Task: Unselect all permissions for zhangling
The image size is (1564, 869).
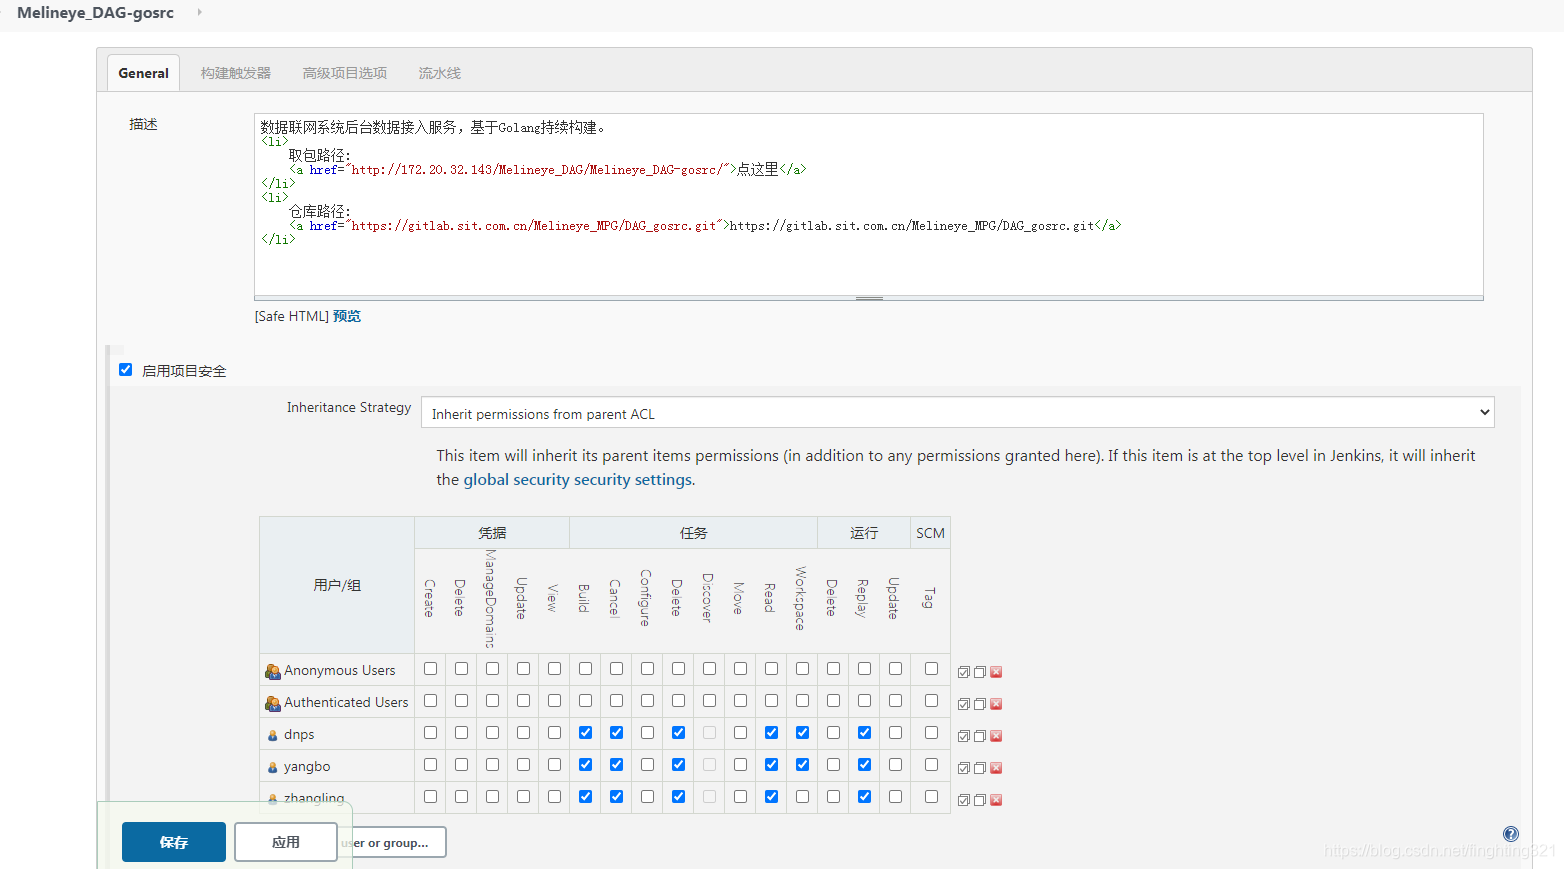Action: click(x=980, y=800)
